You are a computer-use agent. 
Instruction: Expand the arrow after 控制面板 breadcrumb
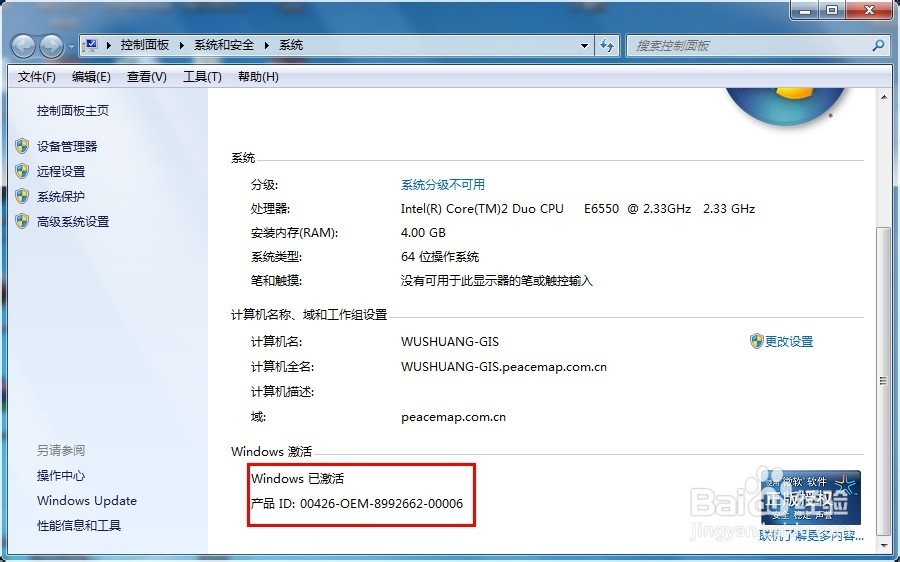[181, 45]
